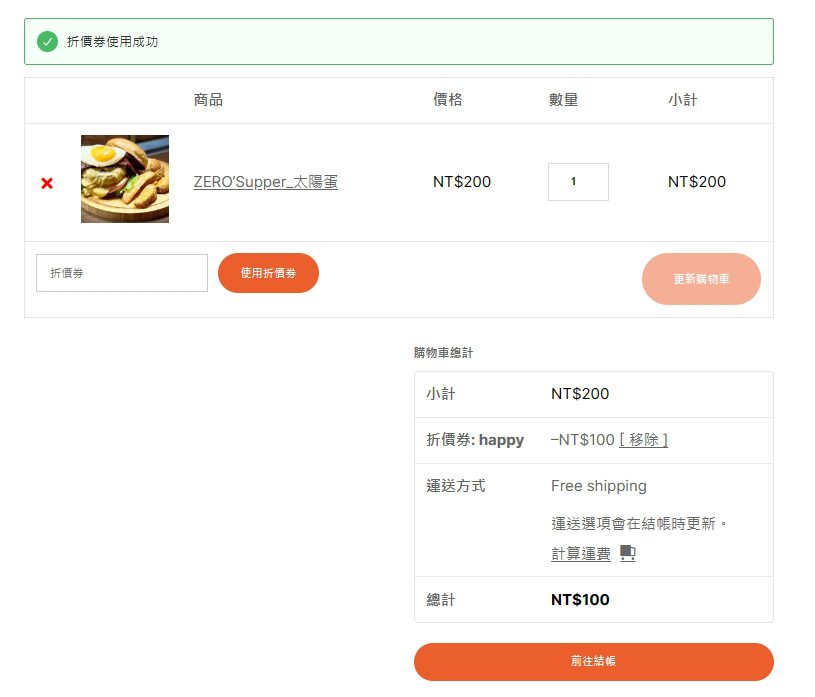The image size is (815, 697).
Task: Open the burger product thumbnail
Action: point(125,179)
